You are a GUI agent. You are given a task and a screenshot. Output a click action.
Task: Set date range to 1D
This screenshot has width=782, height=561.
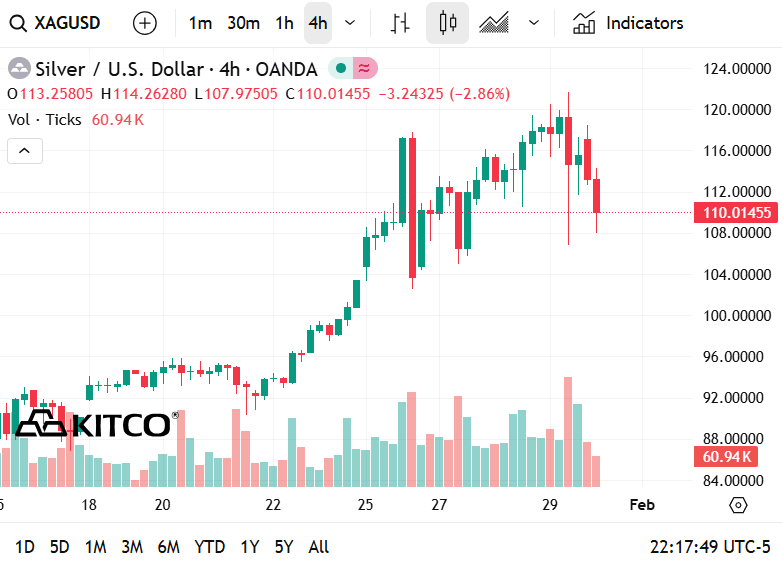pyautogui.click(x=25, y=547)
